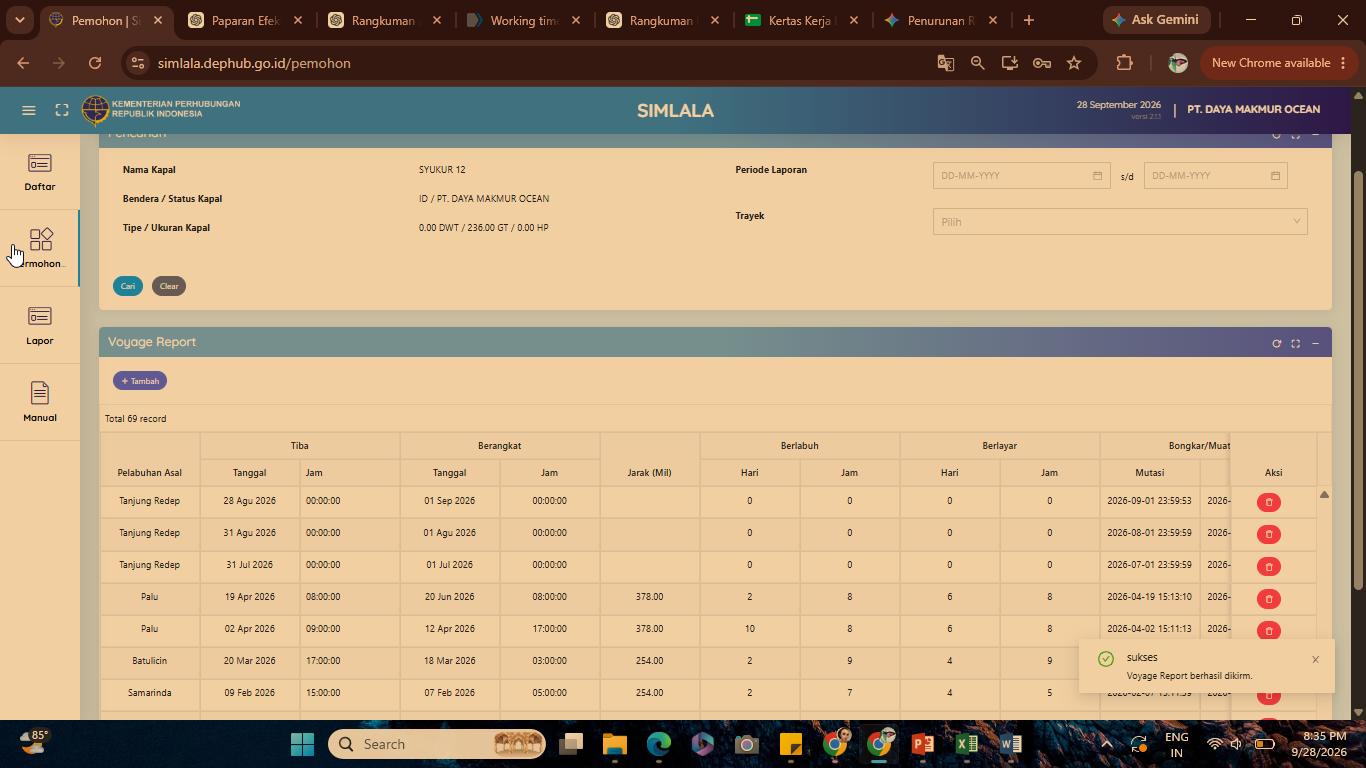
Task: Open the Lapor sidebar item
Action: tap(40, 326)
